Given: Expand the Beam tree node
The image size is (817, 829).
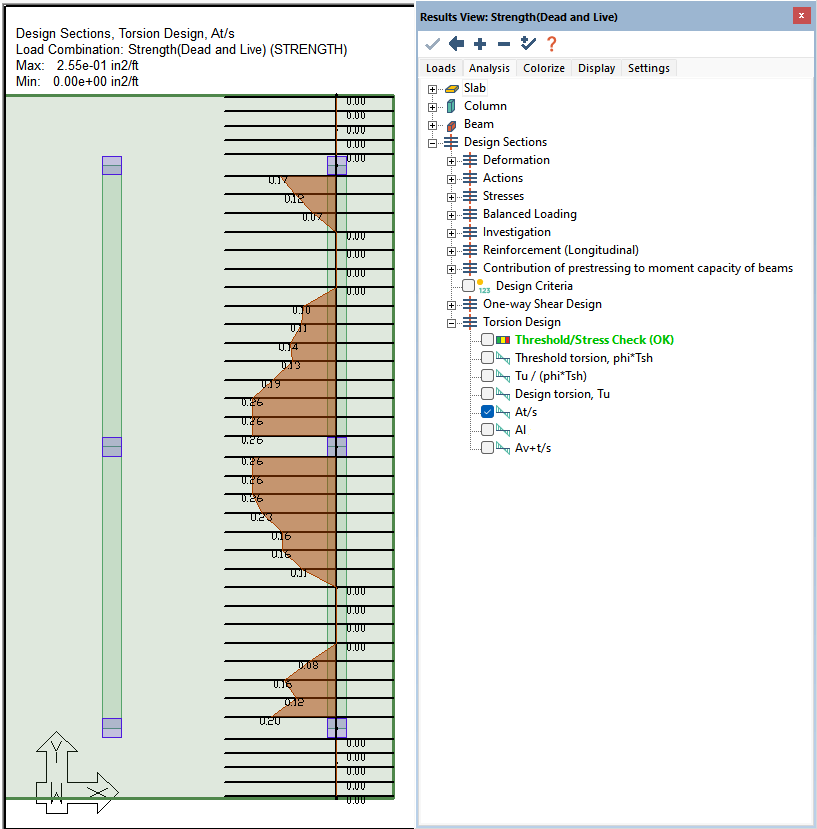Looking at the screenshot, I should (x=433, y=125).
